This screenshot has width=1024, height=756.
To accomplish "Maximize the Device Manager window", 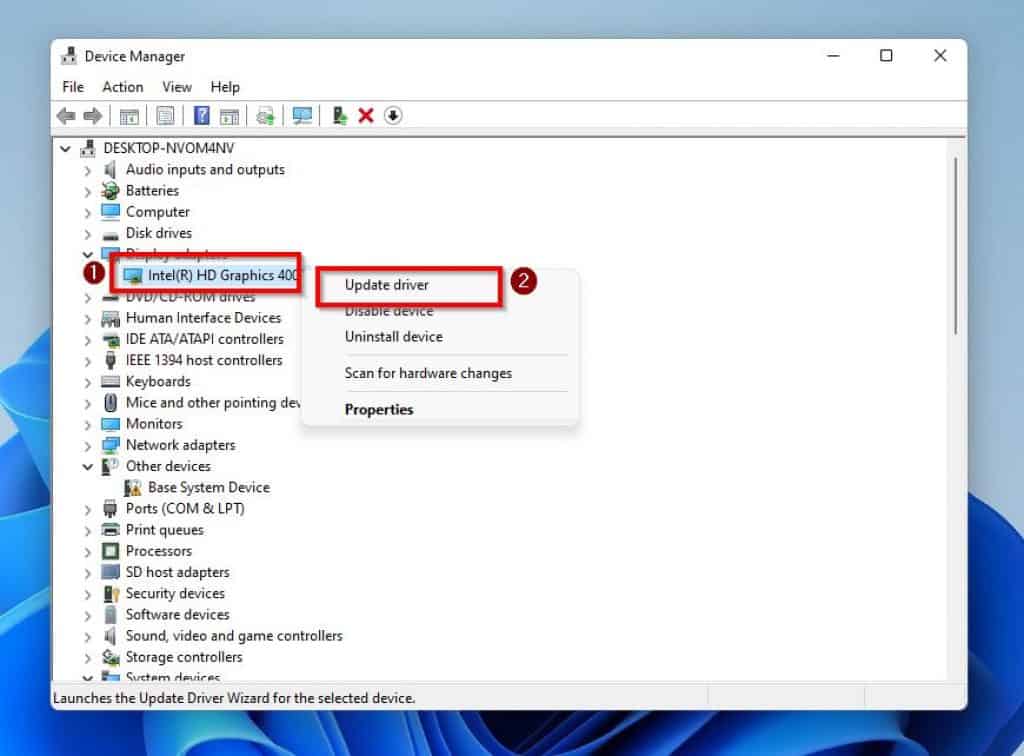I will pyautogui.click(x=886, y=56).
